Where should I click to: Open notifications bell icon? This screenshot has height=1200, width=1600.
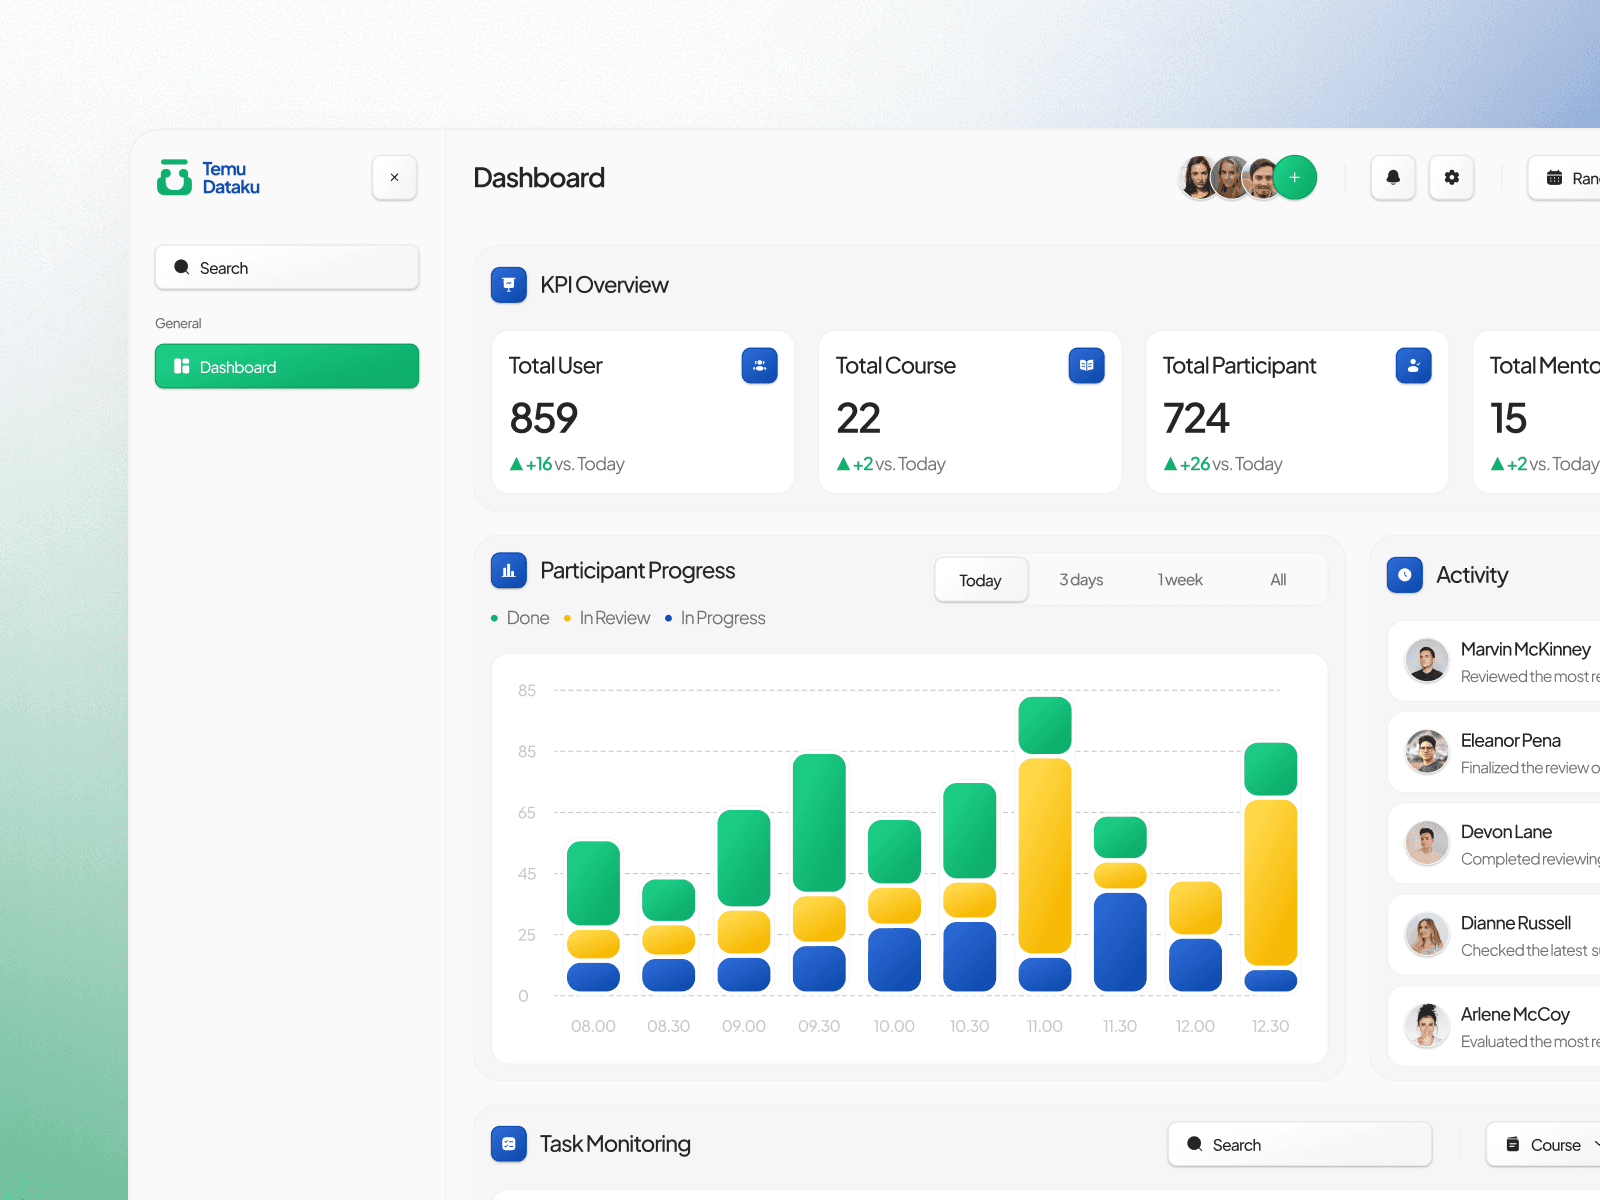[x=1393, y=178]
